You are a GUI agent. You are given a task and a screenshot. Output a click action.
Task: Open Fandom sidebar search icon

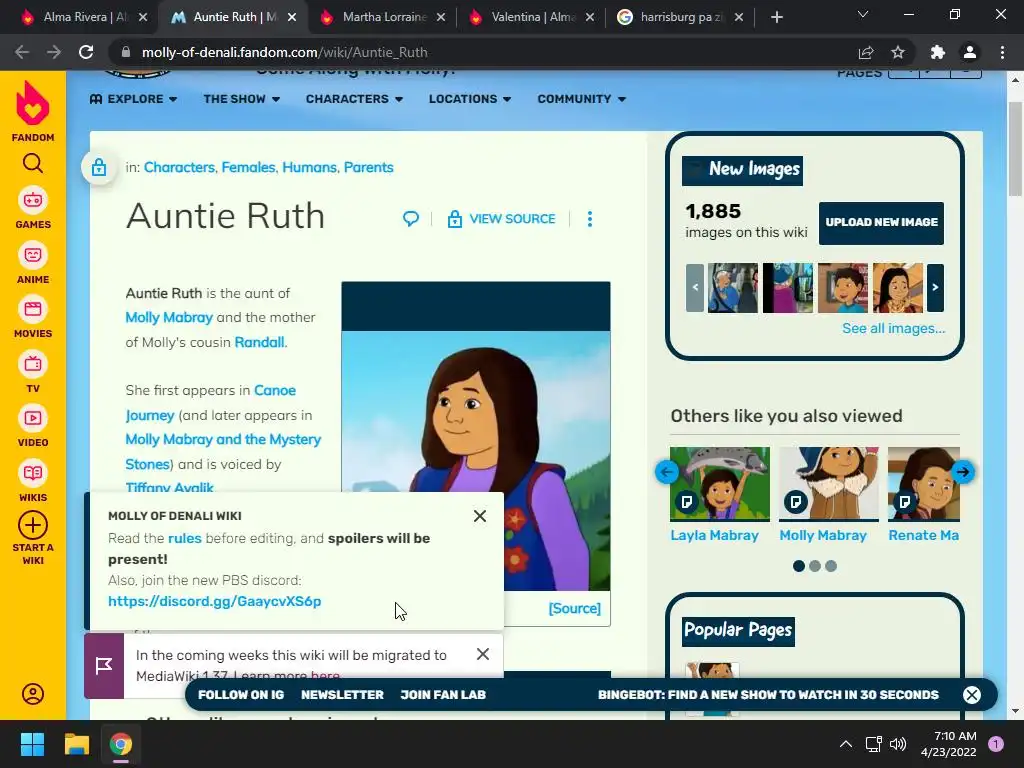tap(33, 163)
